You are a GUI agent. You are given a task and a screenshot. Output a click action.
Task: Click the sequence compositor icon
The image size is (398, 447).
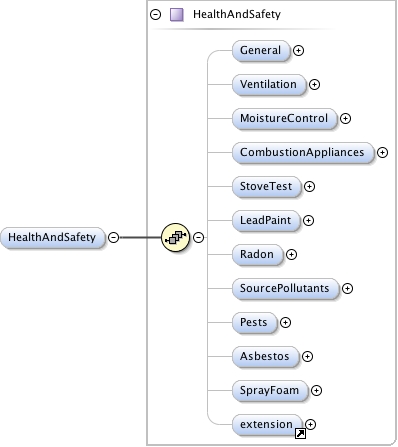point(175,237)
